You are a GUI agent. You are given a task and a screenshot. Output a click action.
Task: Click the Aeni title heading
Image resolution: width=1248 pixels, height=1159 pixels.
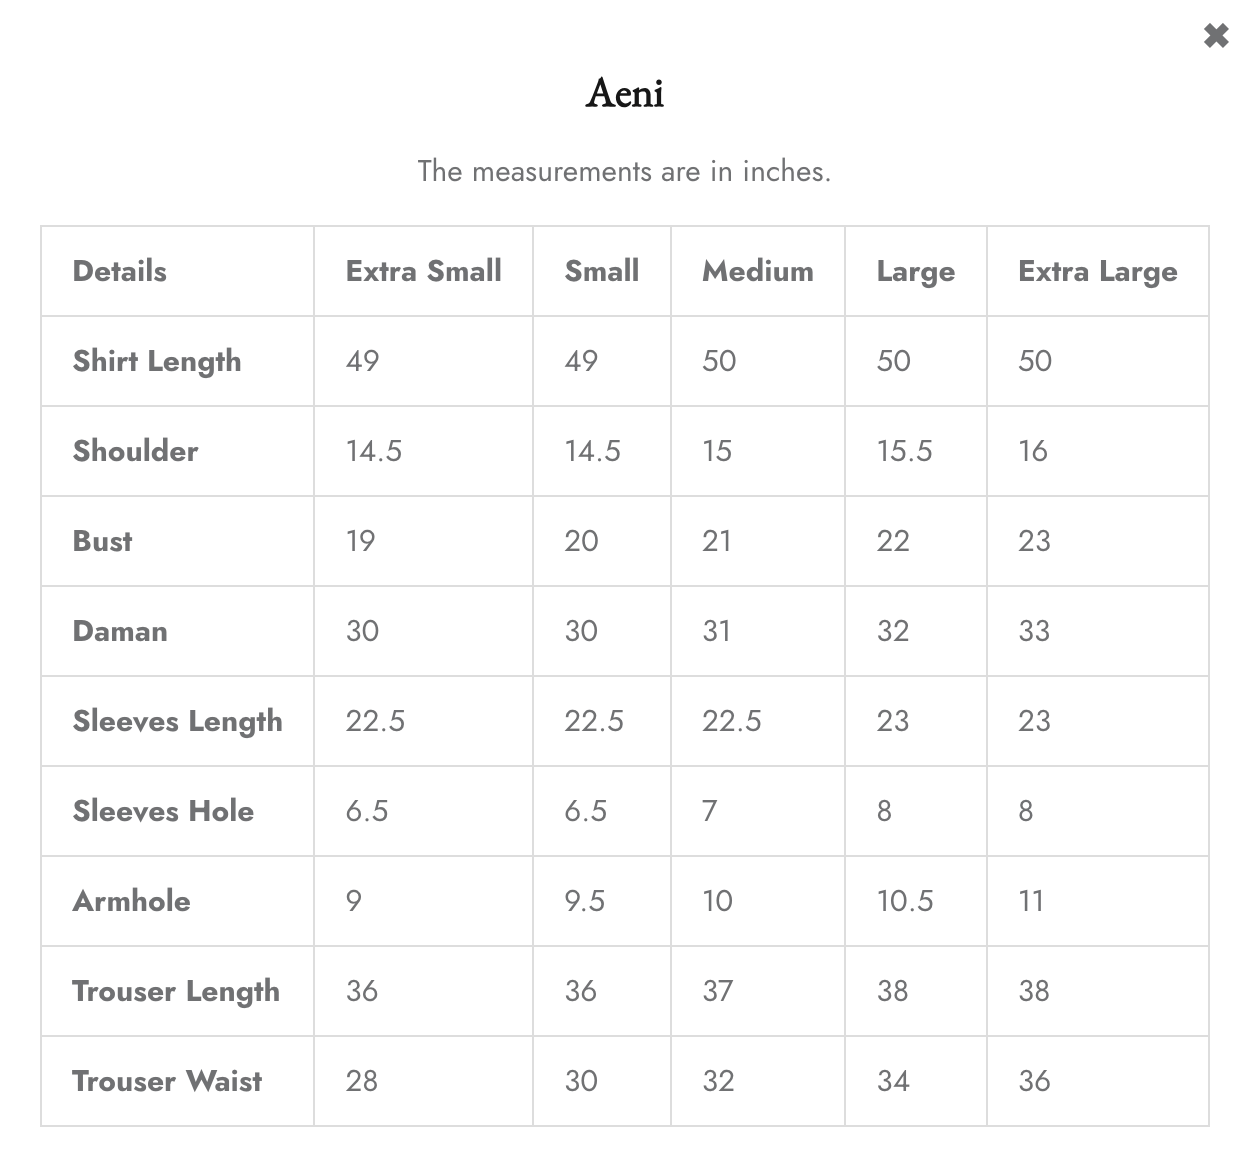coord(625,93)
